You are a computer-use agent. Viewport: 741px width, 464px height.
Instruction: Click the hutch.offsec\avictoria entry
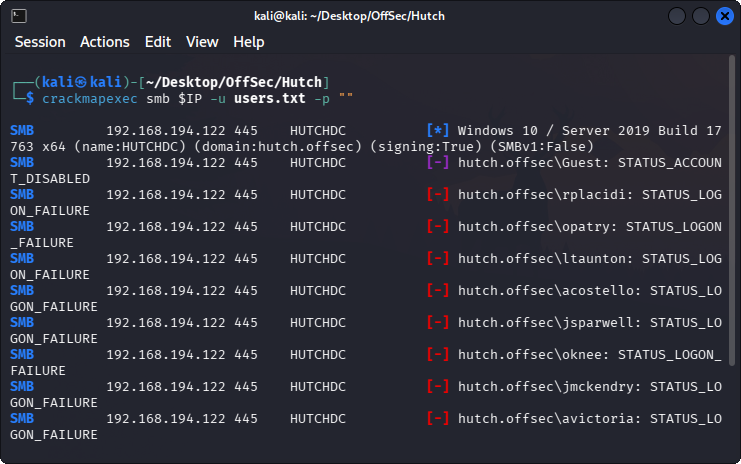(550, 419)
